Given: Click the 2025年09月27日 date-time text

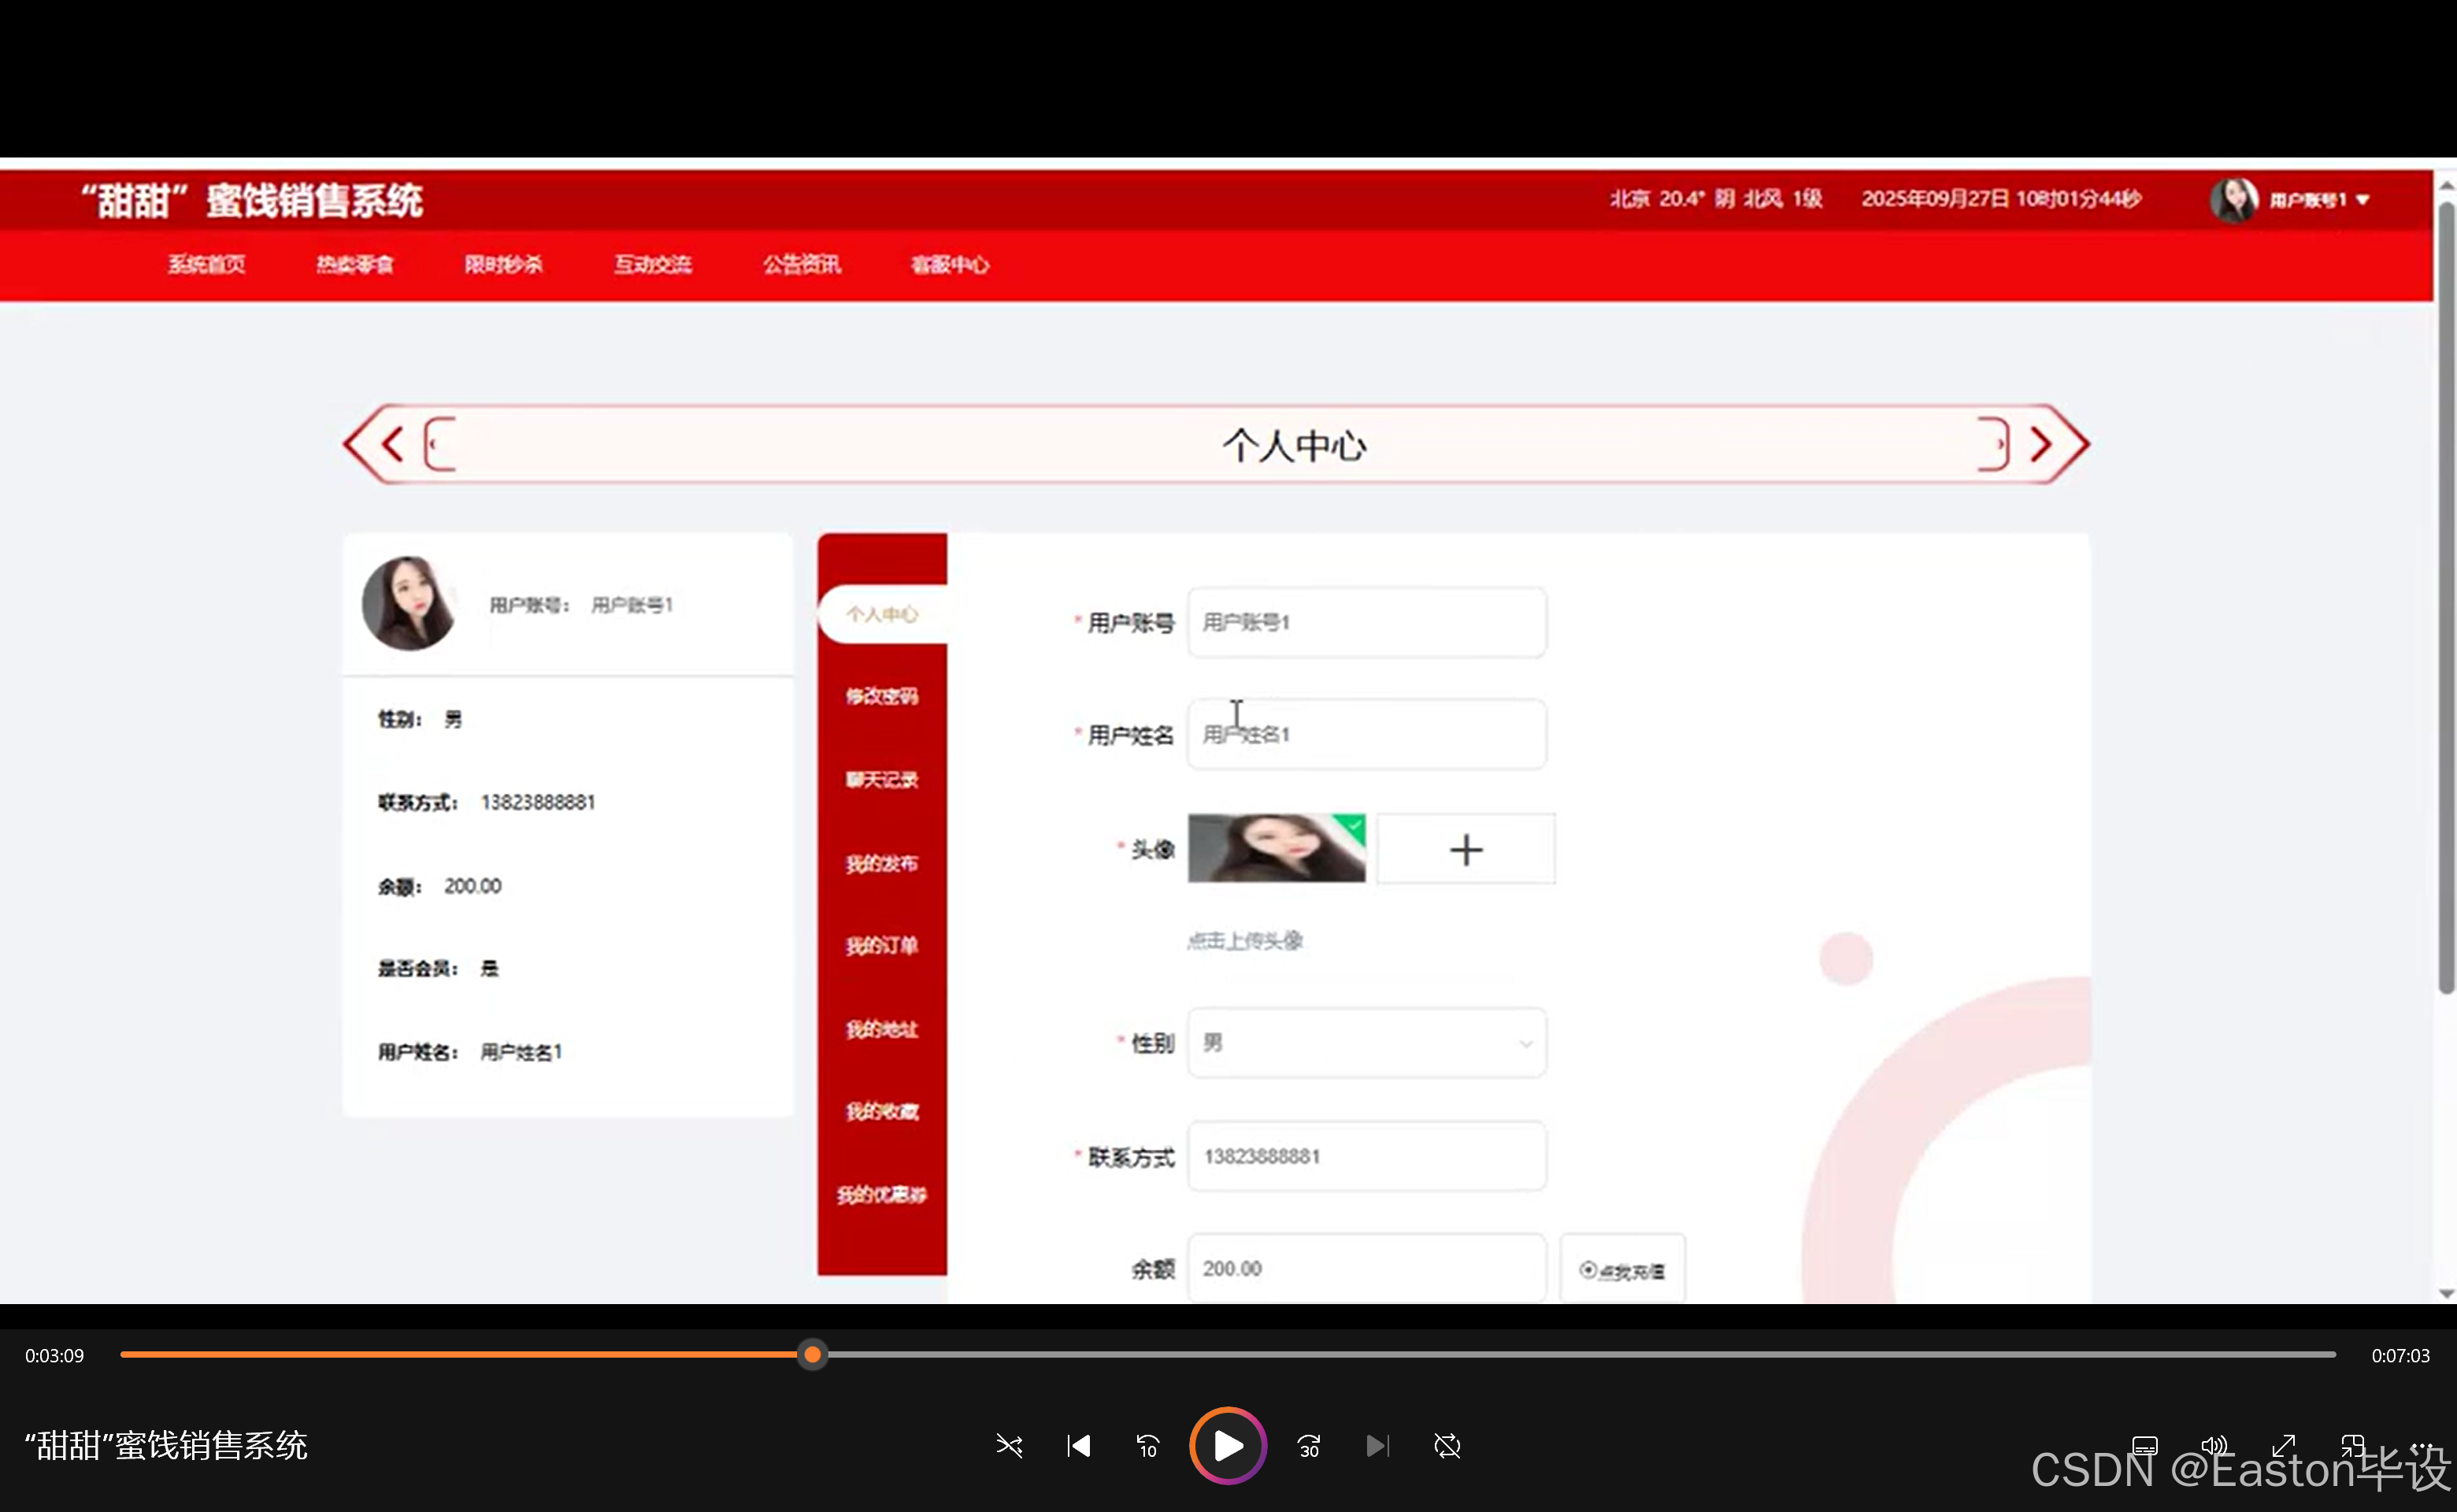Looking at the screenshot, I should [2001, 199].
